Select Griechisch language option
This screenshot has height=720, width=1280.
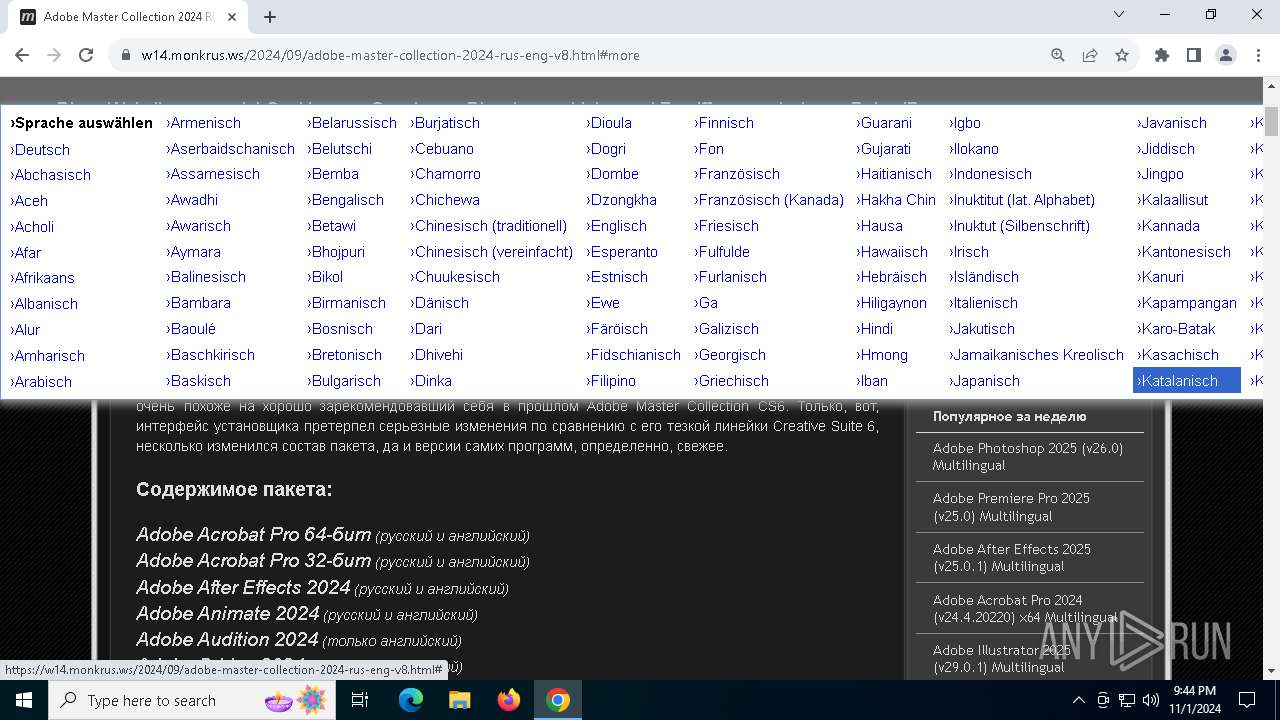click(731, 381)
